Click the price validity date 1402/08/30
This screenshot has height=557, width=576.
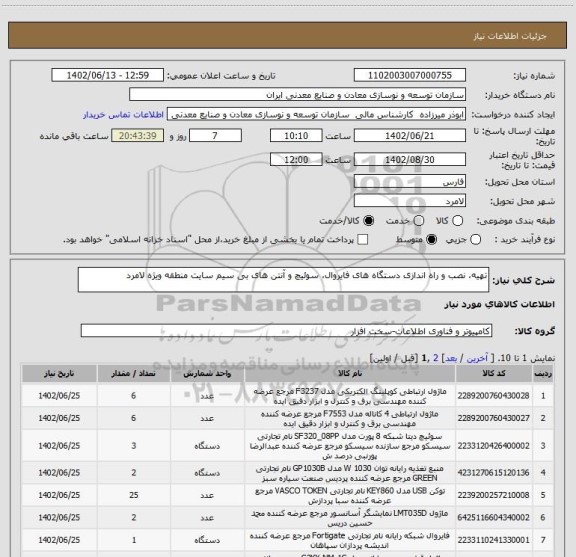410,159
